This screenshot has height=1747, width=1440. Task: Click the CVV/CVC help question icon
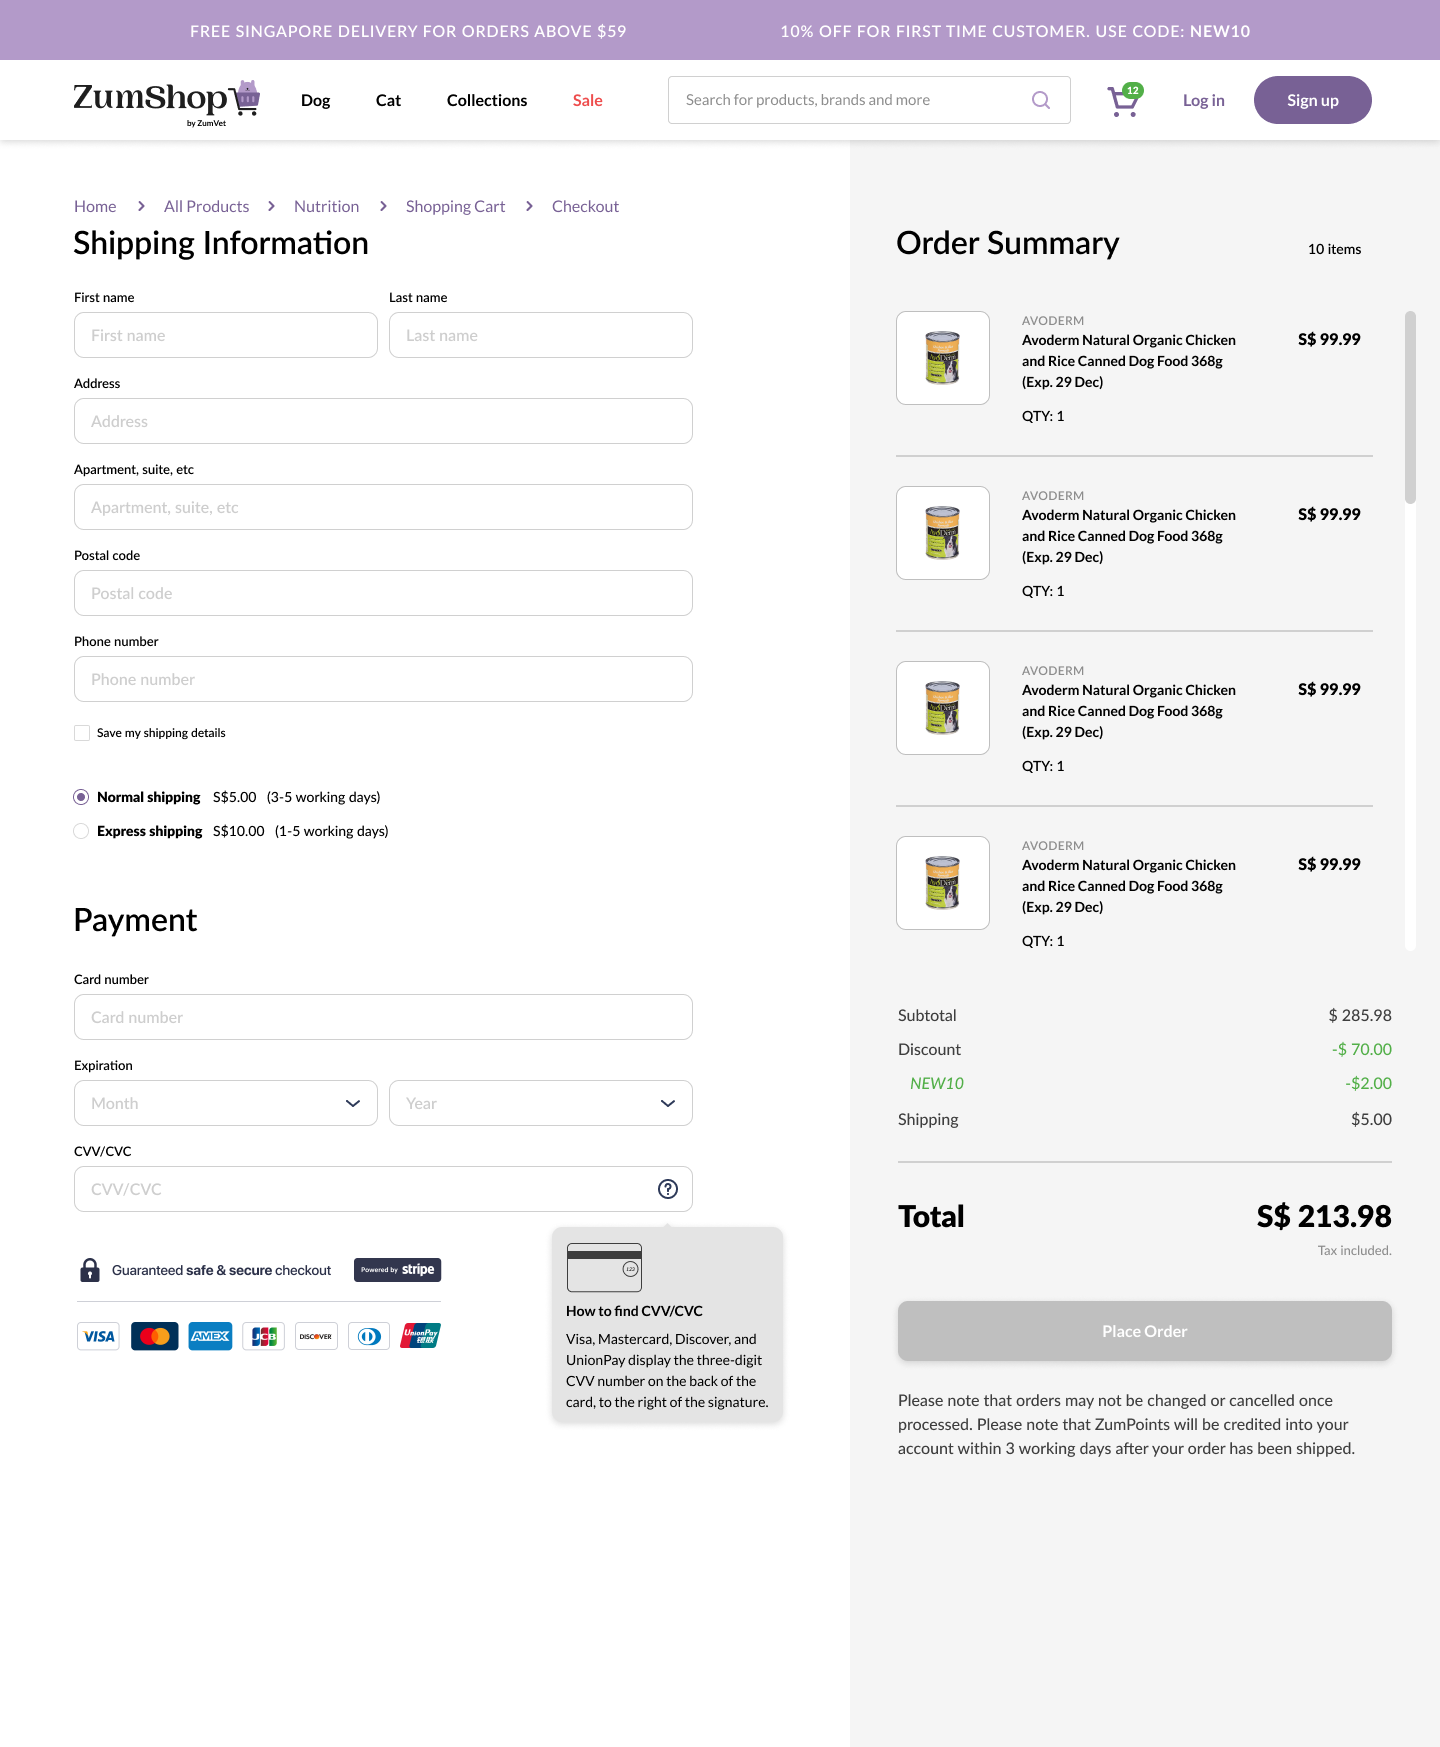(x=668, y=1189)
